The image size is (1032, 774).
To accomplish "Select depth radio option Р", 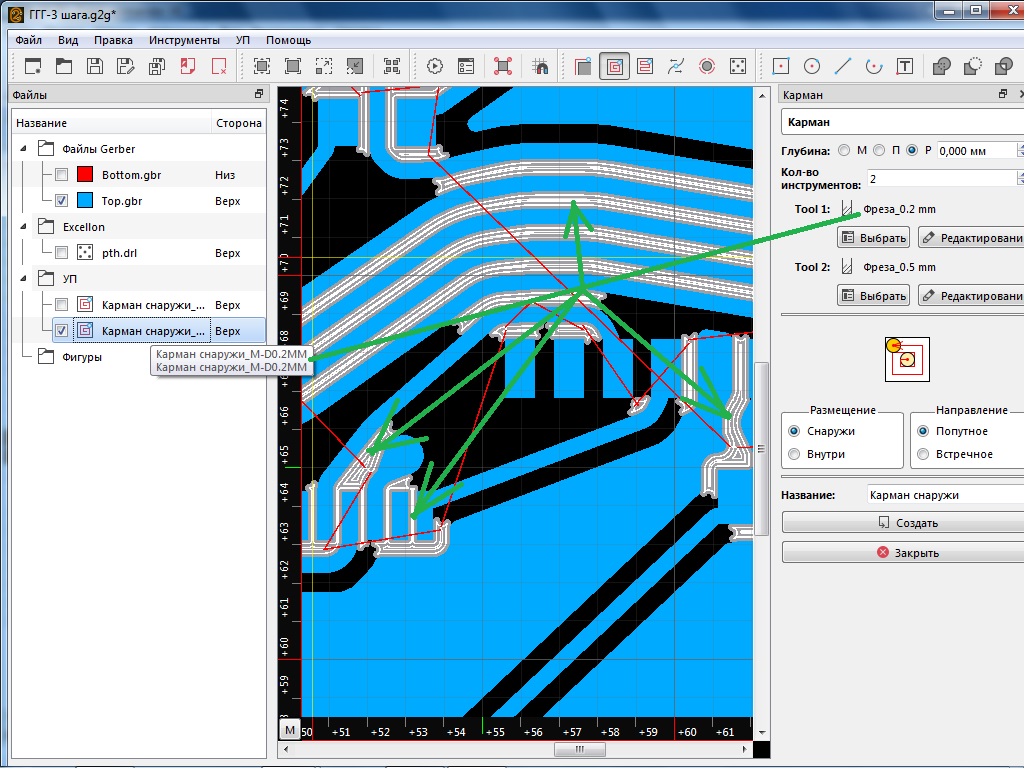I will (x=912, y=151).
